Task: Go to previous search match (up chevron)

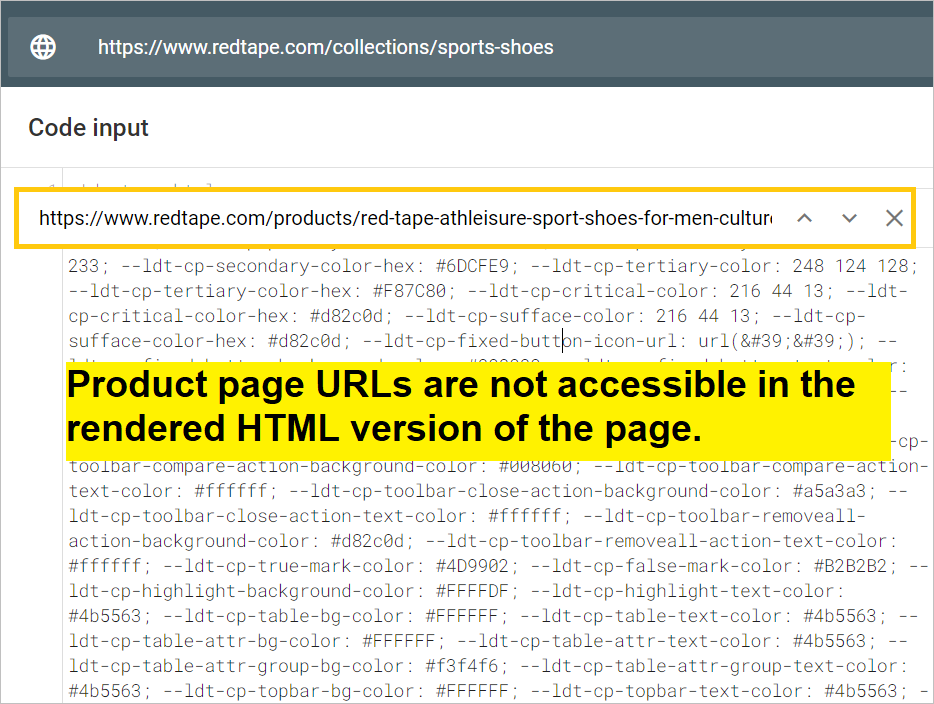Action: click(x=805, y=218)
